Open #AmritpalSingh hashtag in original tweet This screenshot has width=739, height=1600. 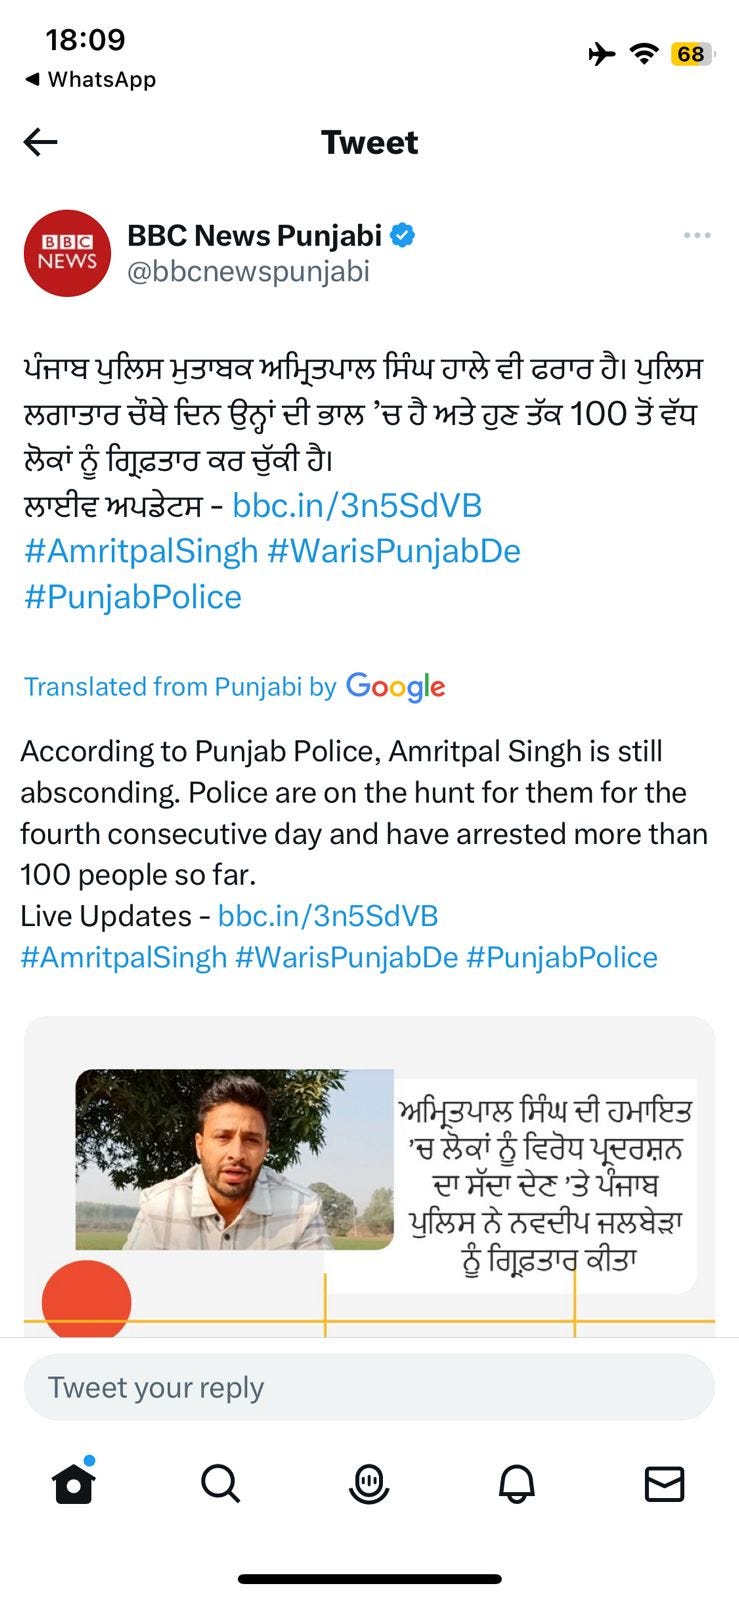coord(141,551)
